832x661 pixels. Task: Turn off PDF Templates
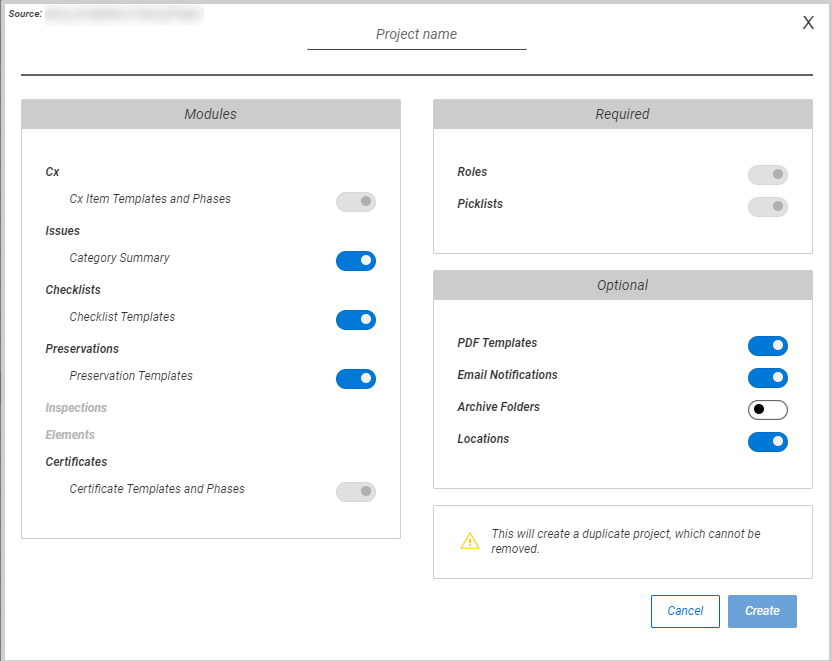tap(767, 346)
